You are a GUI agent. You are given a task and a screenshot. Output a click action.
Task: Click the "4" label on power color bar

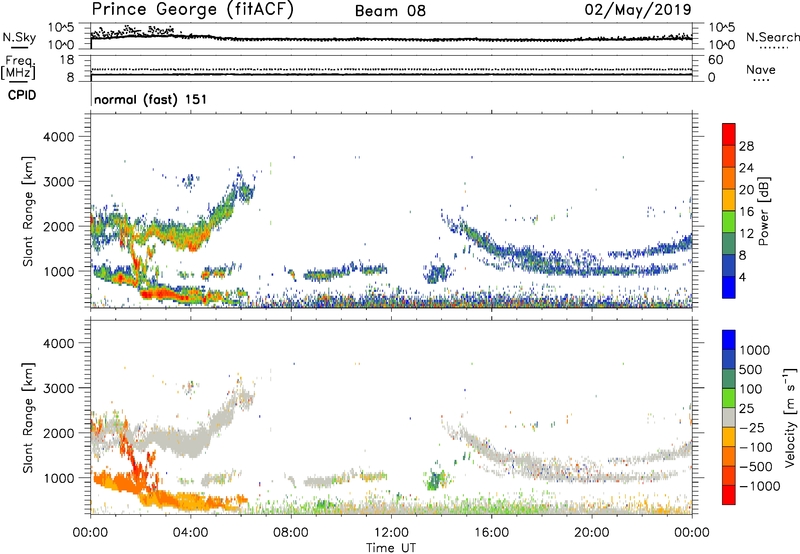pyautogui.click(x=743, y=277)
